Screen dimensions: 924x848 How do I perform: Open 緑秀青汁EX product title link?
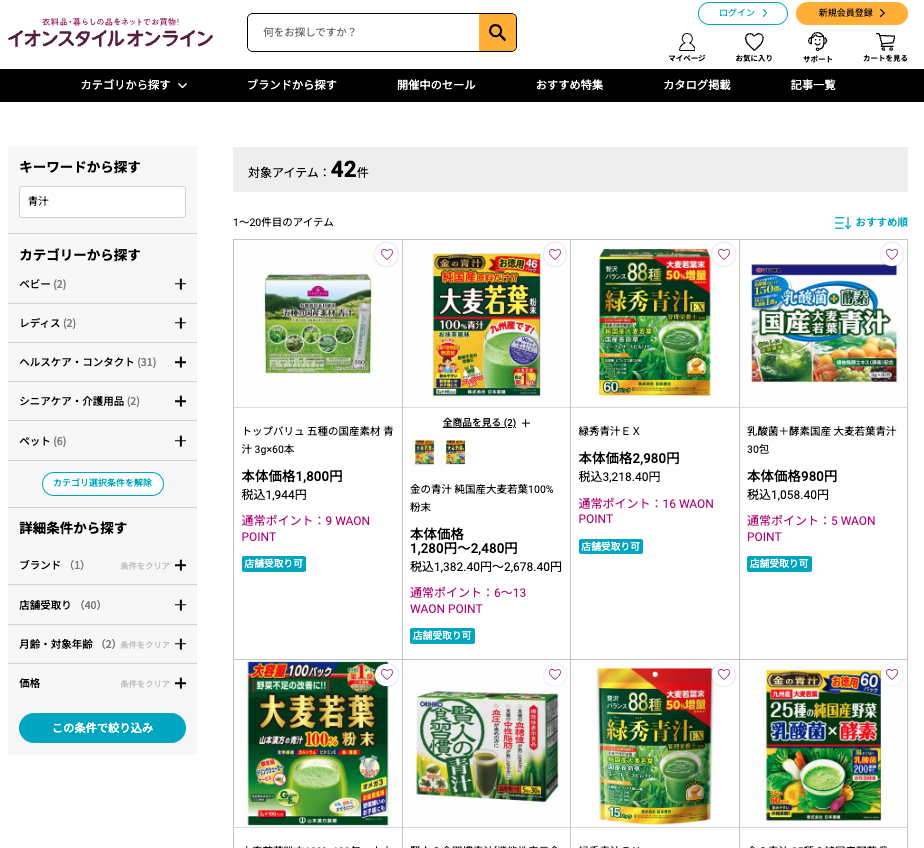609,431
